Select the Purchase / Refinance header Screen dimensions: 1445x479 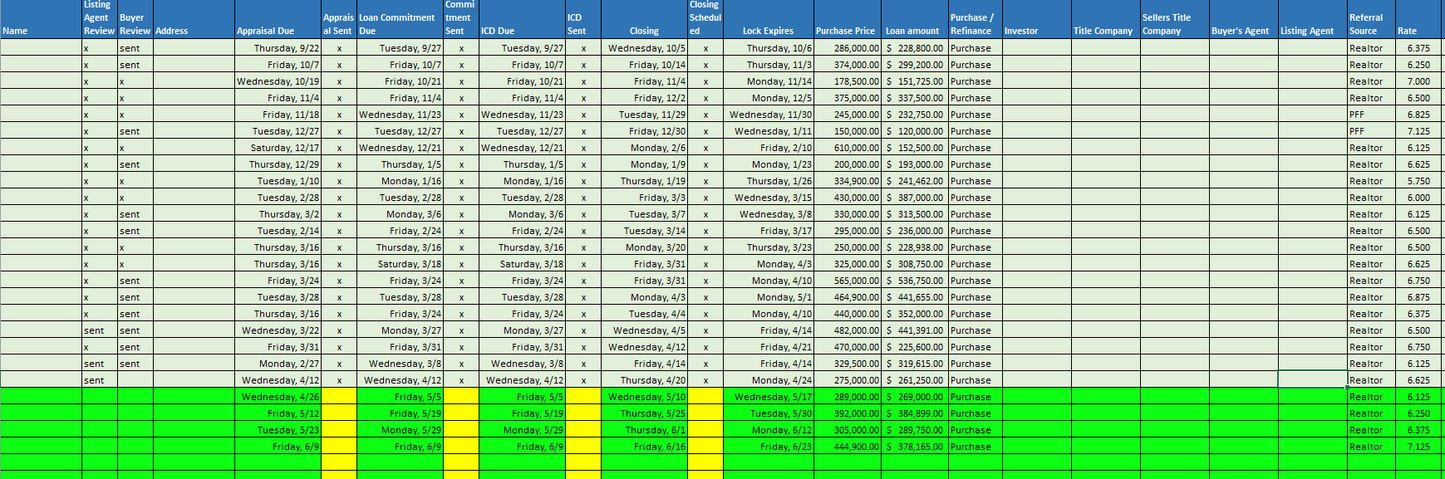point(975,20)
